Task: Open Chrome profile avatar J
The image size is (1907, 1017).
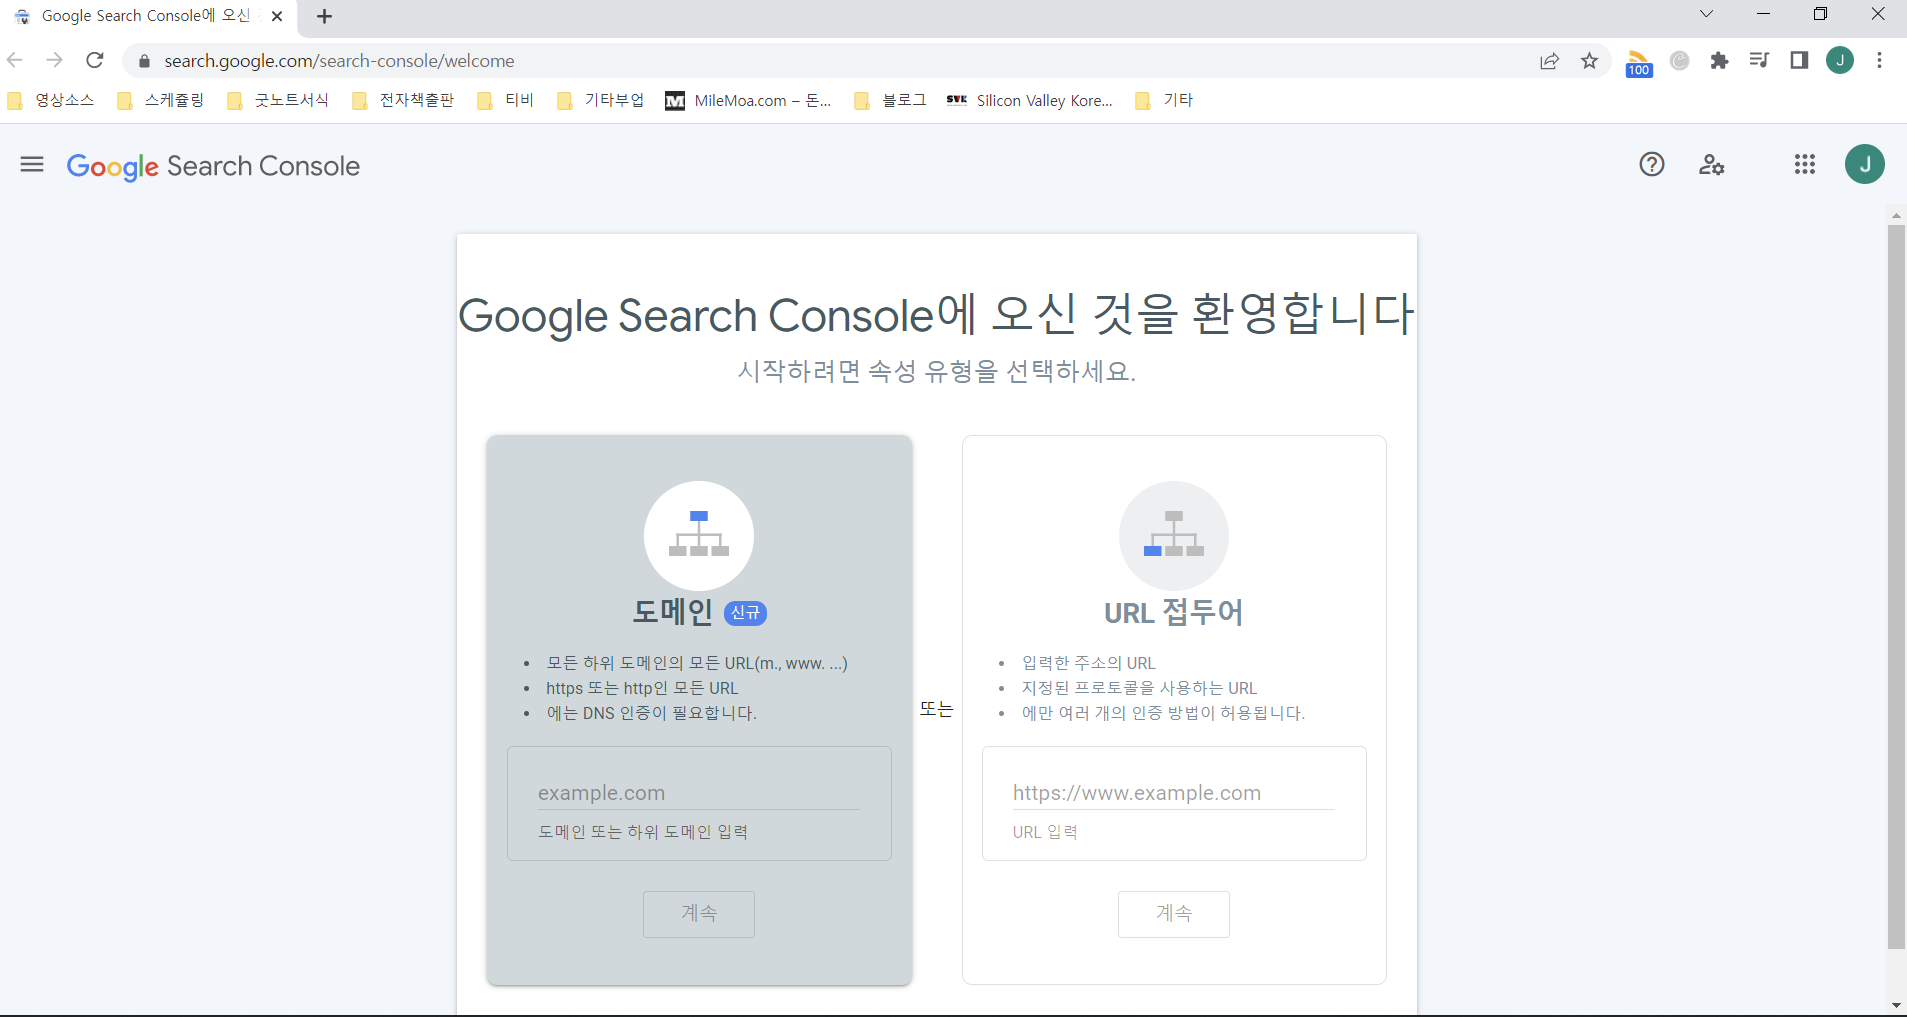Action: [x=1840, y=61]
